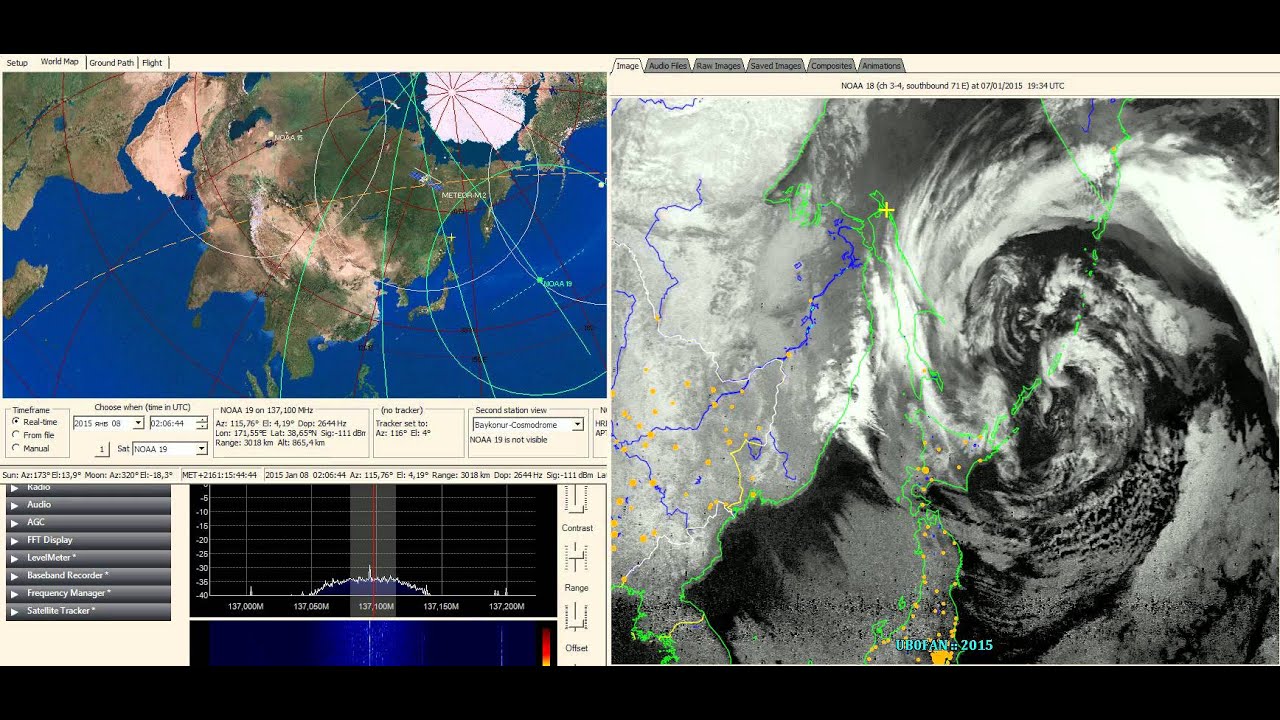This screenshot has height=720, width=1280.
Task: Expand the Baseband Recorder panel
Action: pos(88,575)
